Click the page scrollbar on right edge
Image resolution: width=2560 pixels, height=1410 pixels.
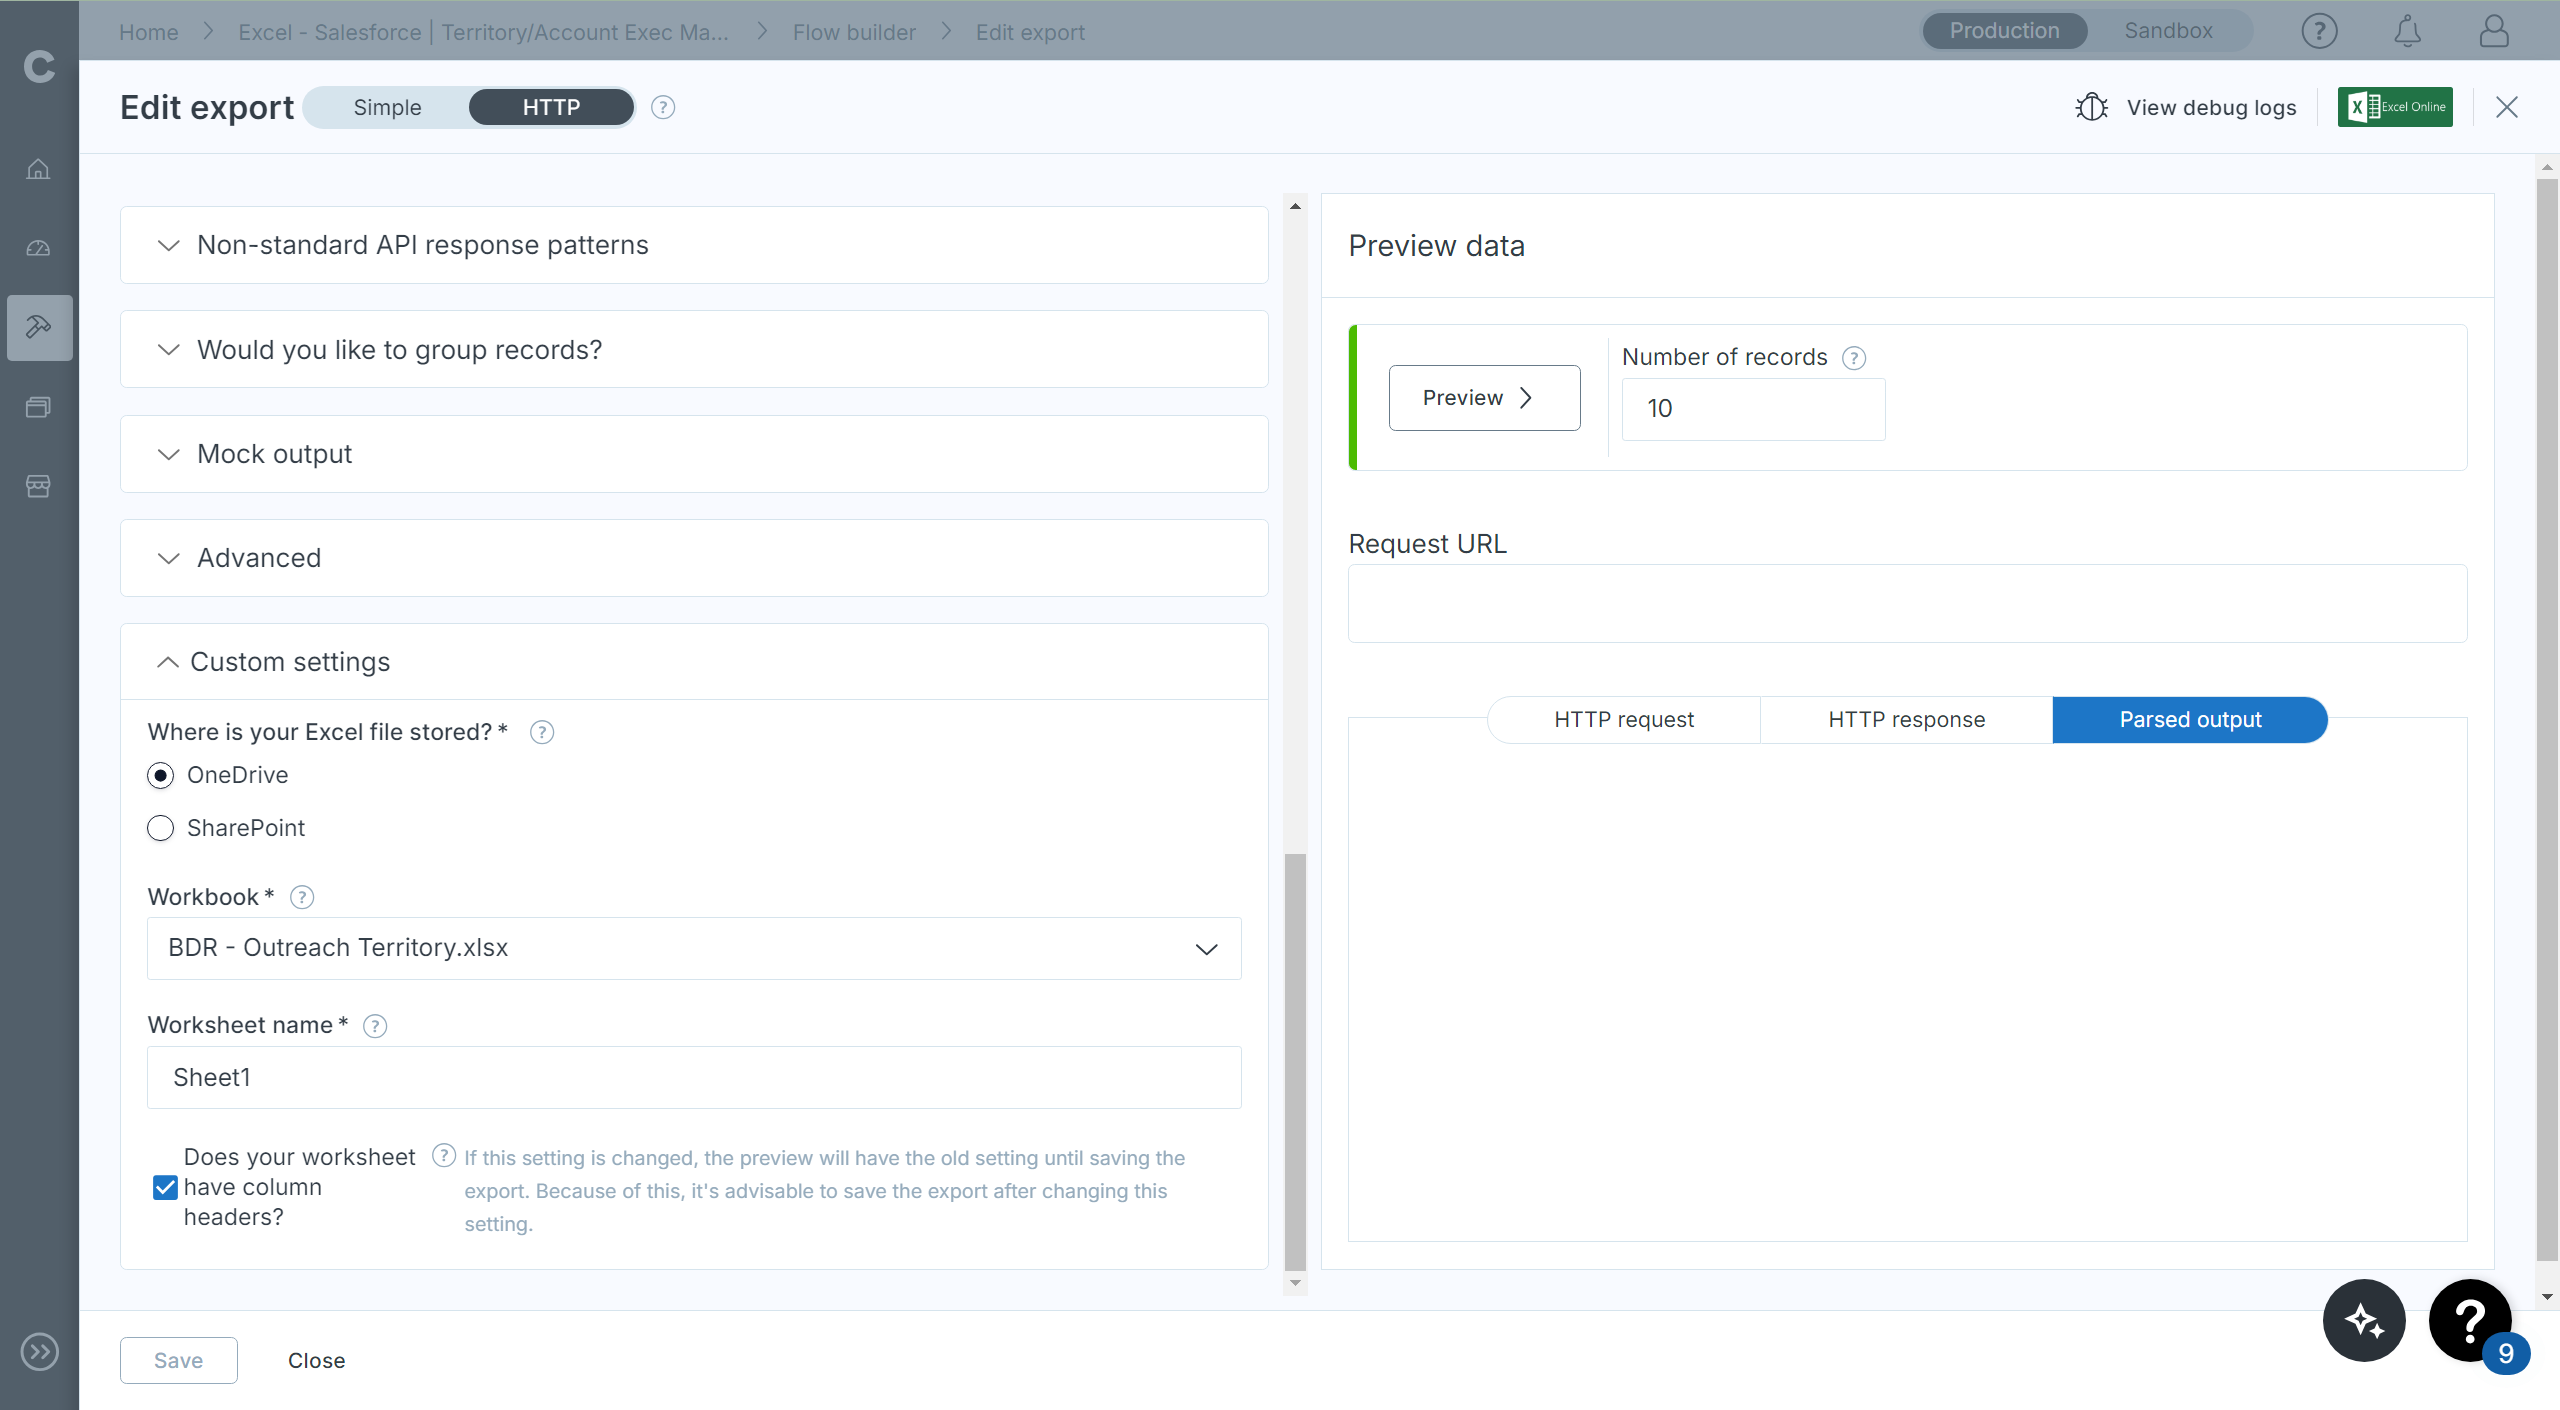[x=2547, y=720]
